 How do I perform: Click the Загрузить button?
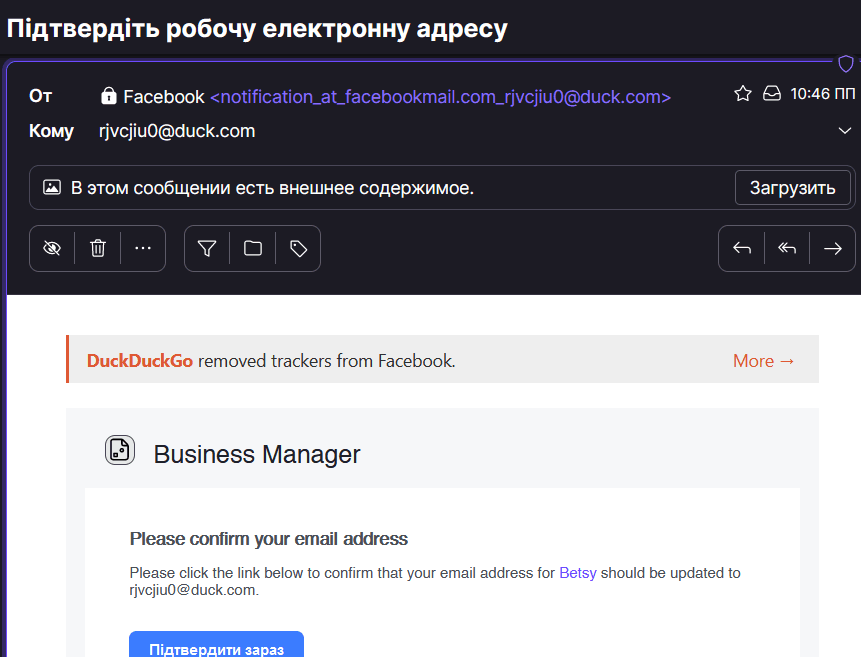tap(792, 188)
